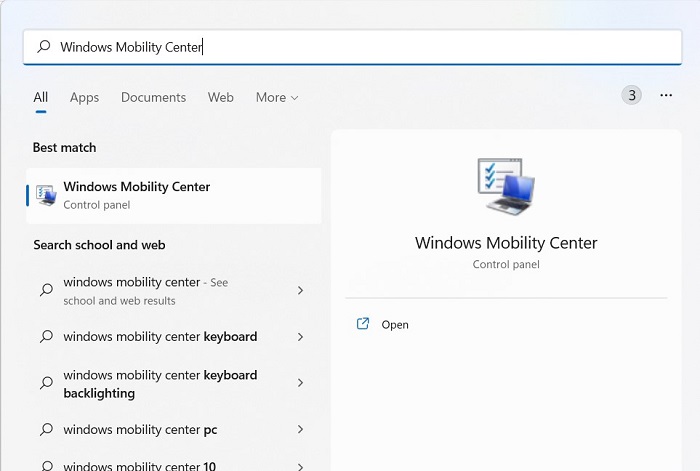Click search icon beside keyboard backlighting suggestion

point(46,383)
